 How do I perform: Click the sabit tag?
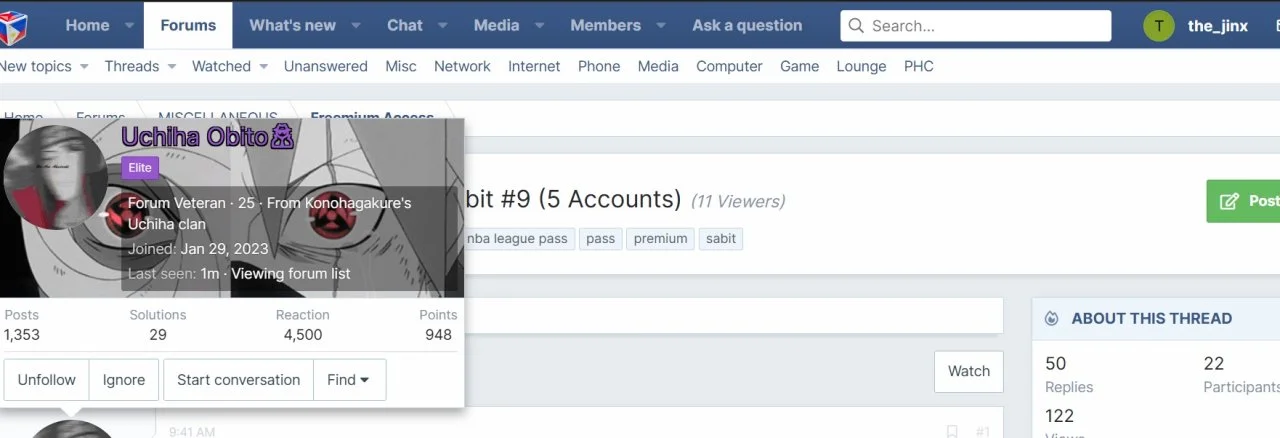point(721,239)
